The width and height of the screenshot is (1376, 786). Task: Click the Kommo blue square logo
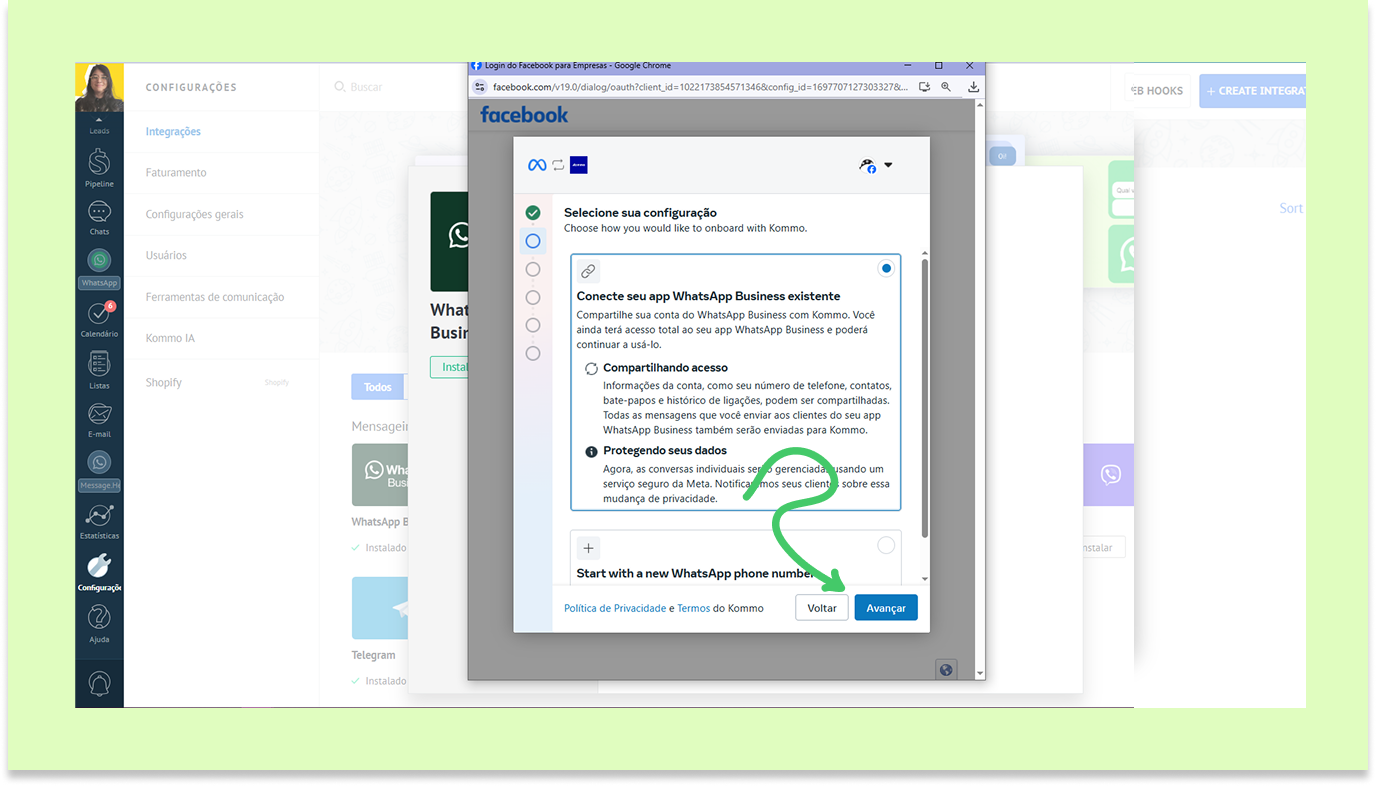(578, 165)
